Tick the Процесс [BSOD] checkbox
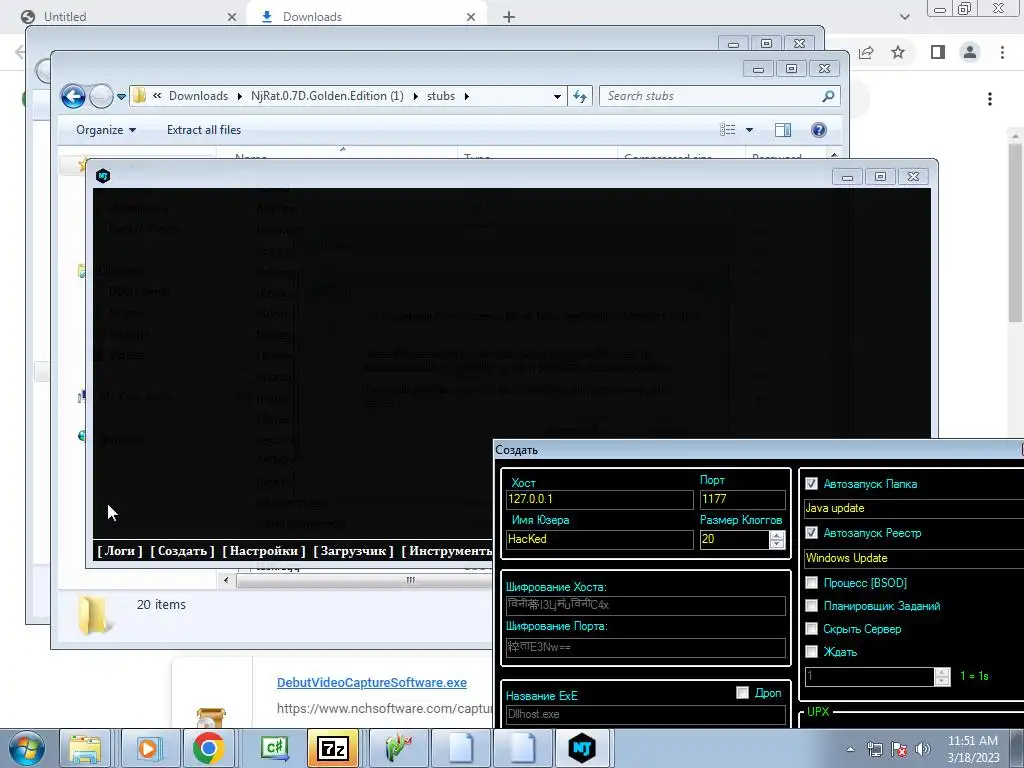Image resolution: width=1024 pixels, height=768 pixels. coord(811,583)
